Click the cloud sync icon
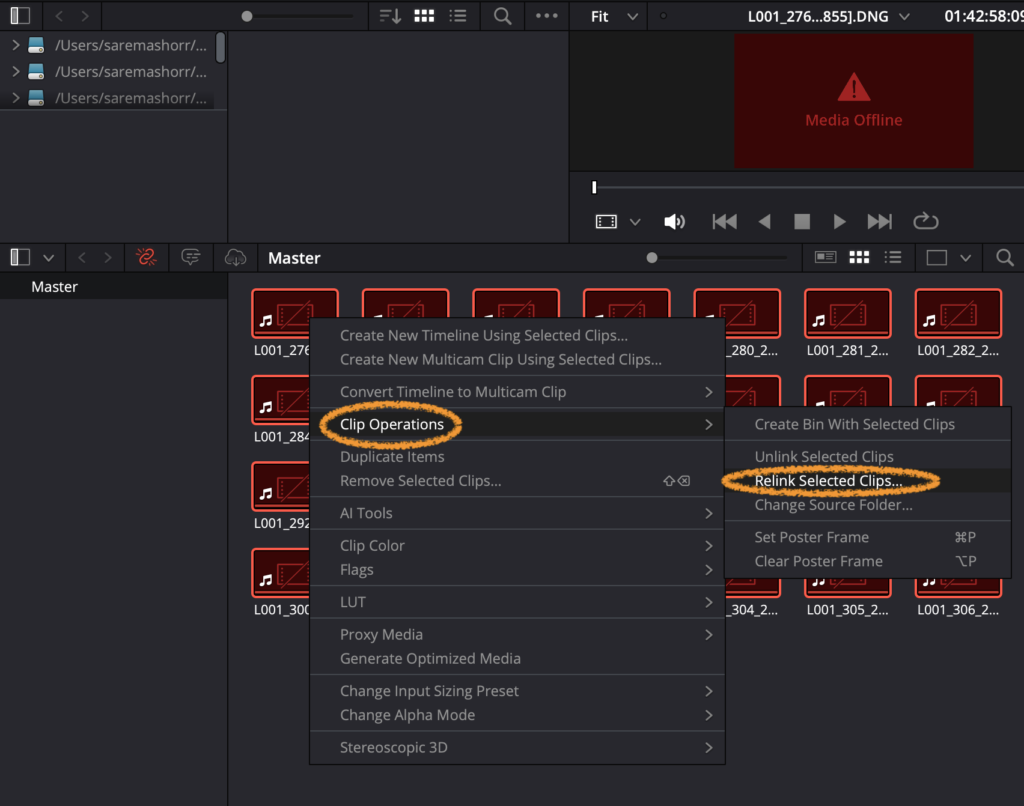Screen dimensions: 1024x806 (235, 258)
